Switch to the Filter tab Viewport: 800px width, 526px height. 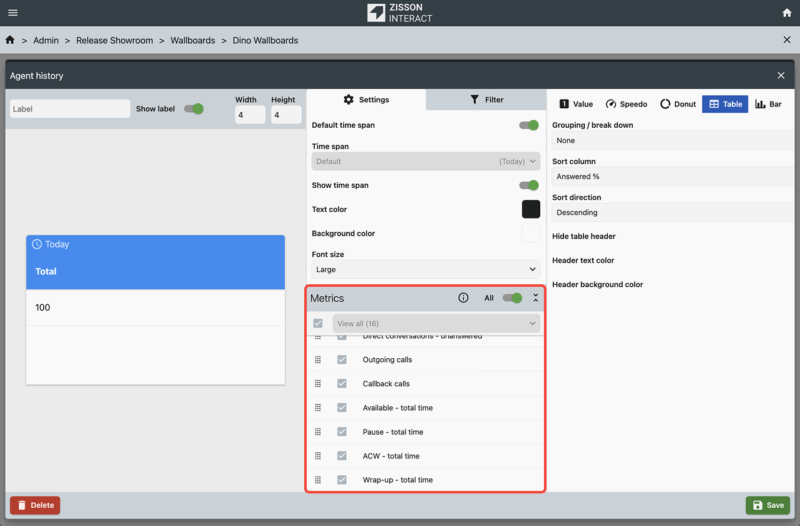486,100
